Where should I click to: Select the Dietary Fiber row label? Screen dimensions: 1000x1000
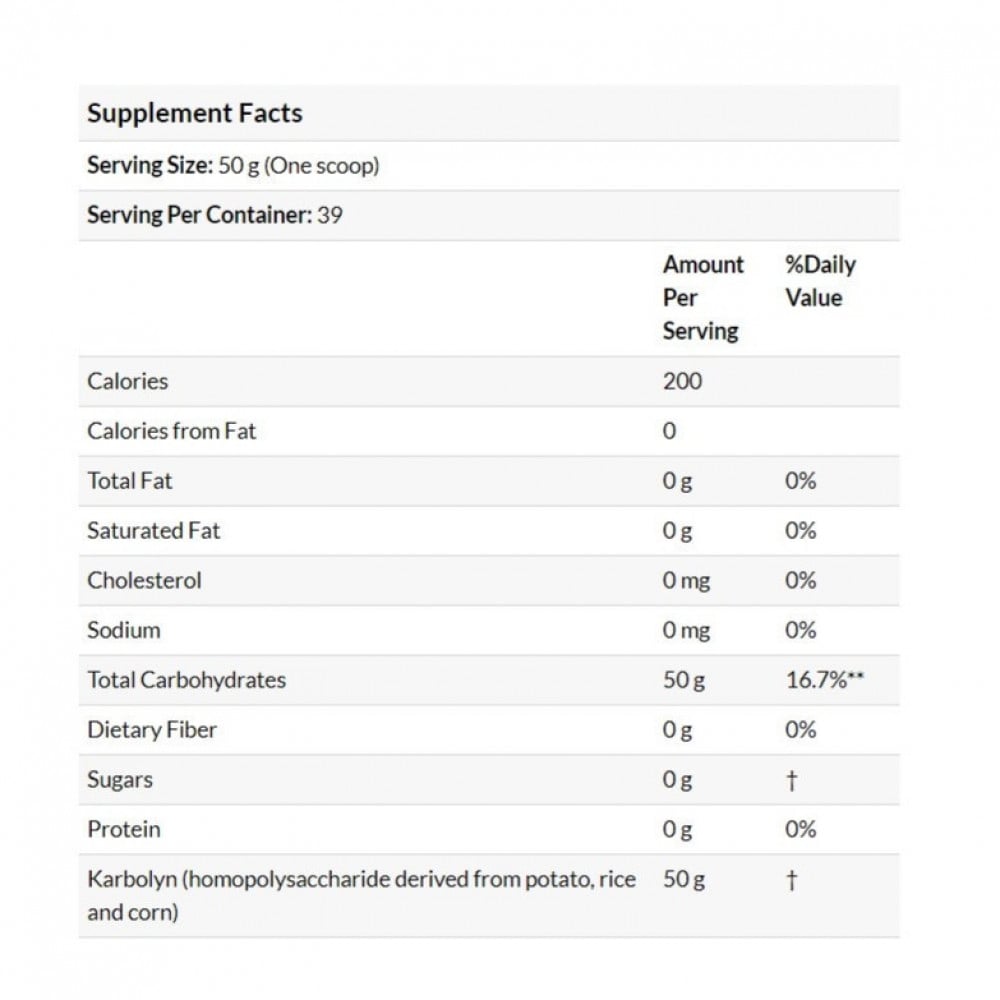click(x=151, y=730)
